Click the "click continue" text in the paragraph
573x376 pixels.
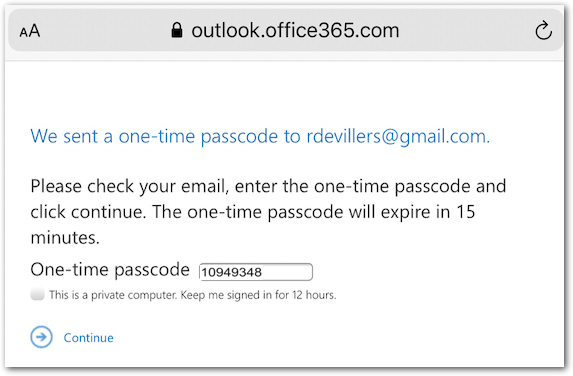(88, 212)
